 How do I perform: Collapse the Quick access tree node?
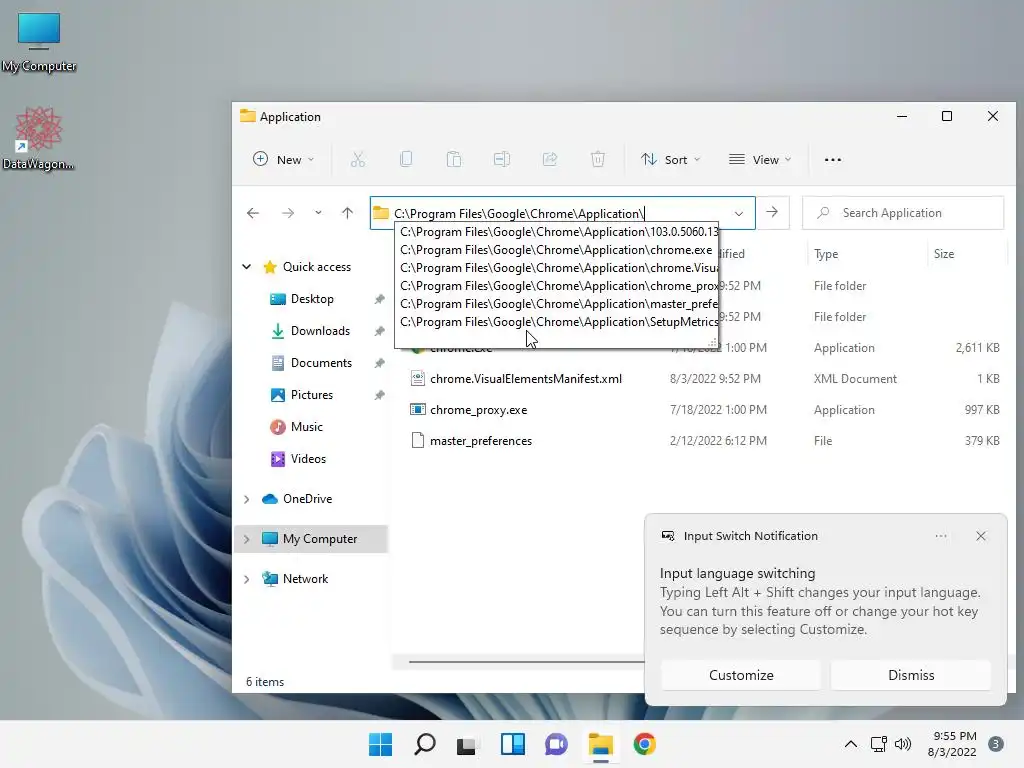246,266
